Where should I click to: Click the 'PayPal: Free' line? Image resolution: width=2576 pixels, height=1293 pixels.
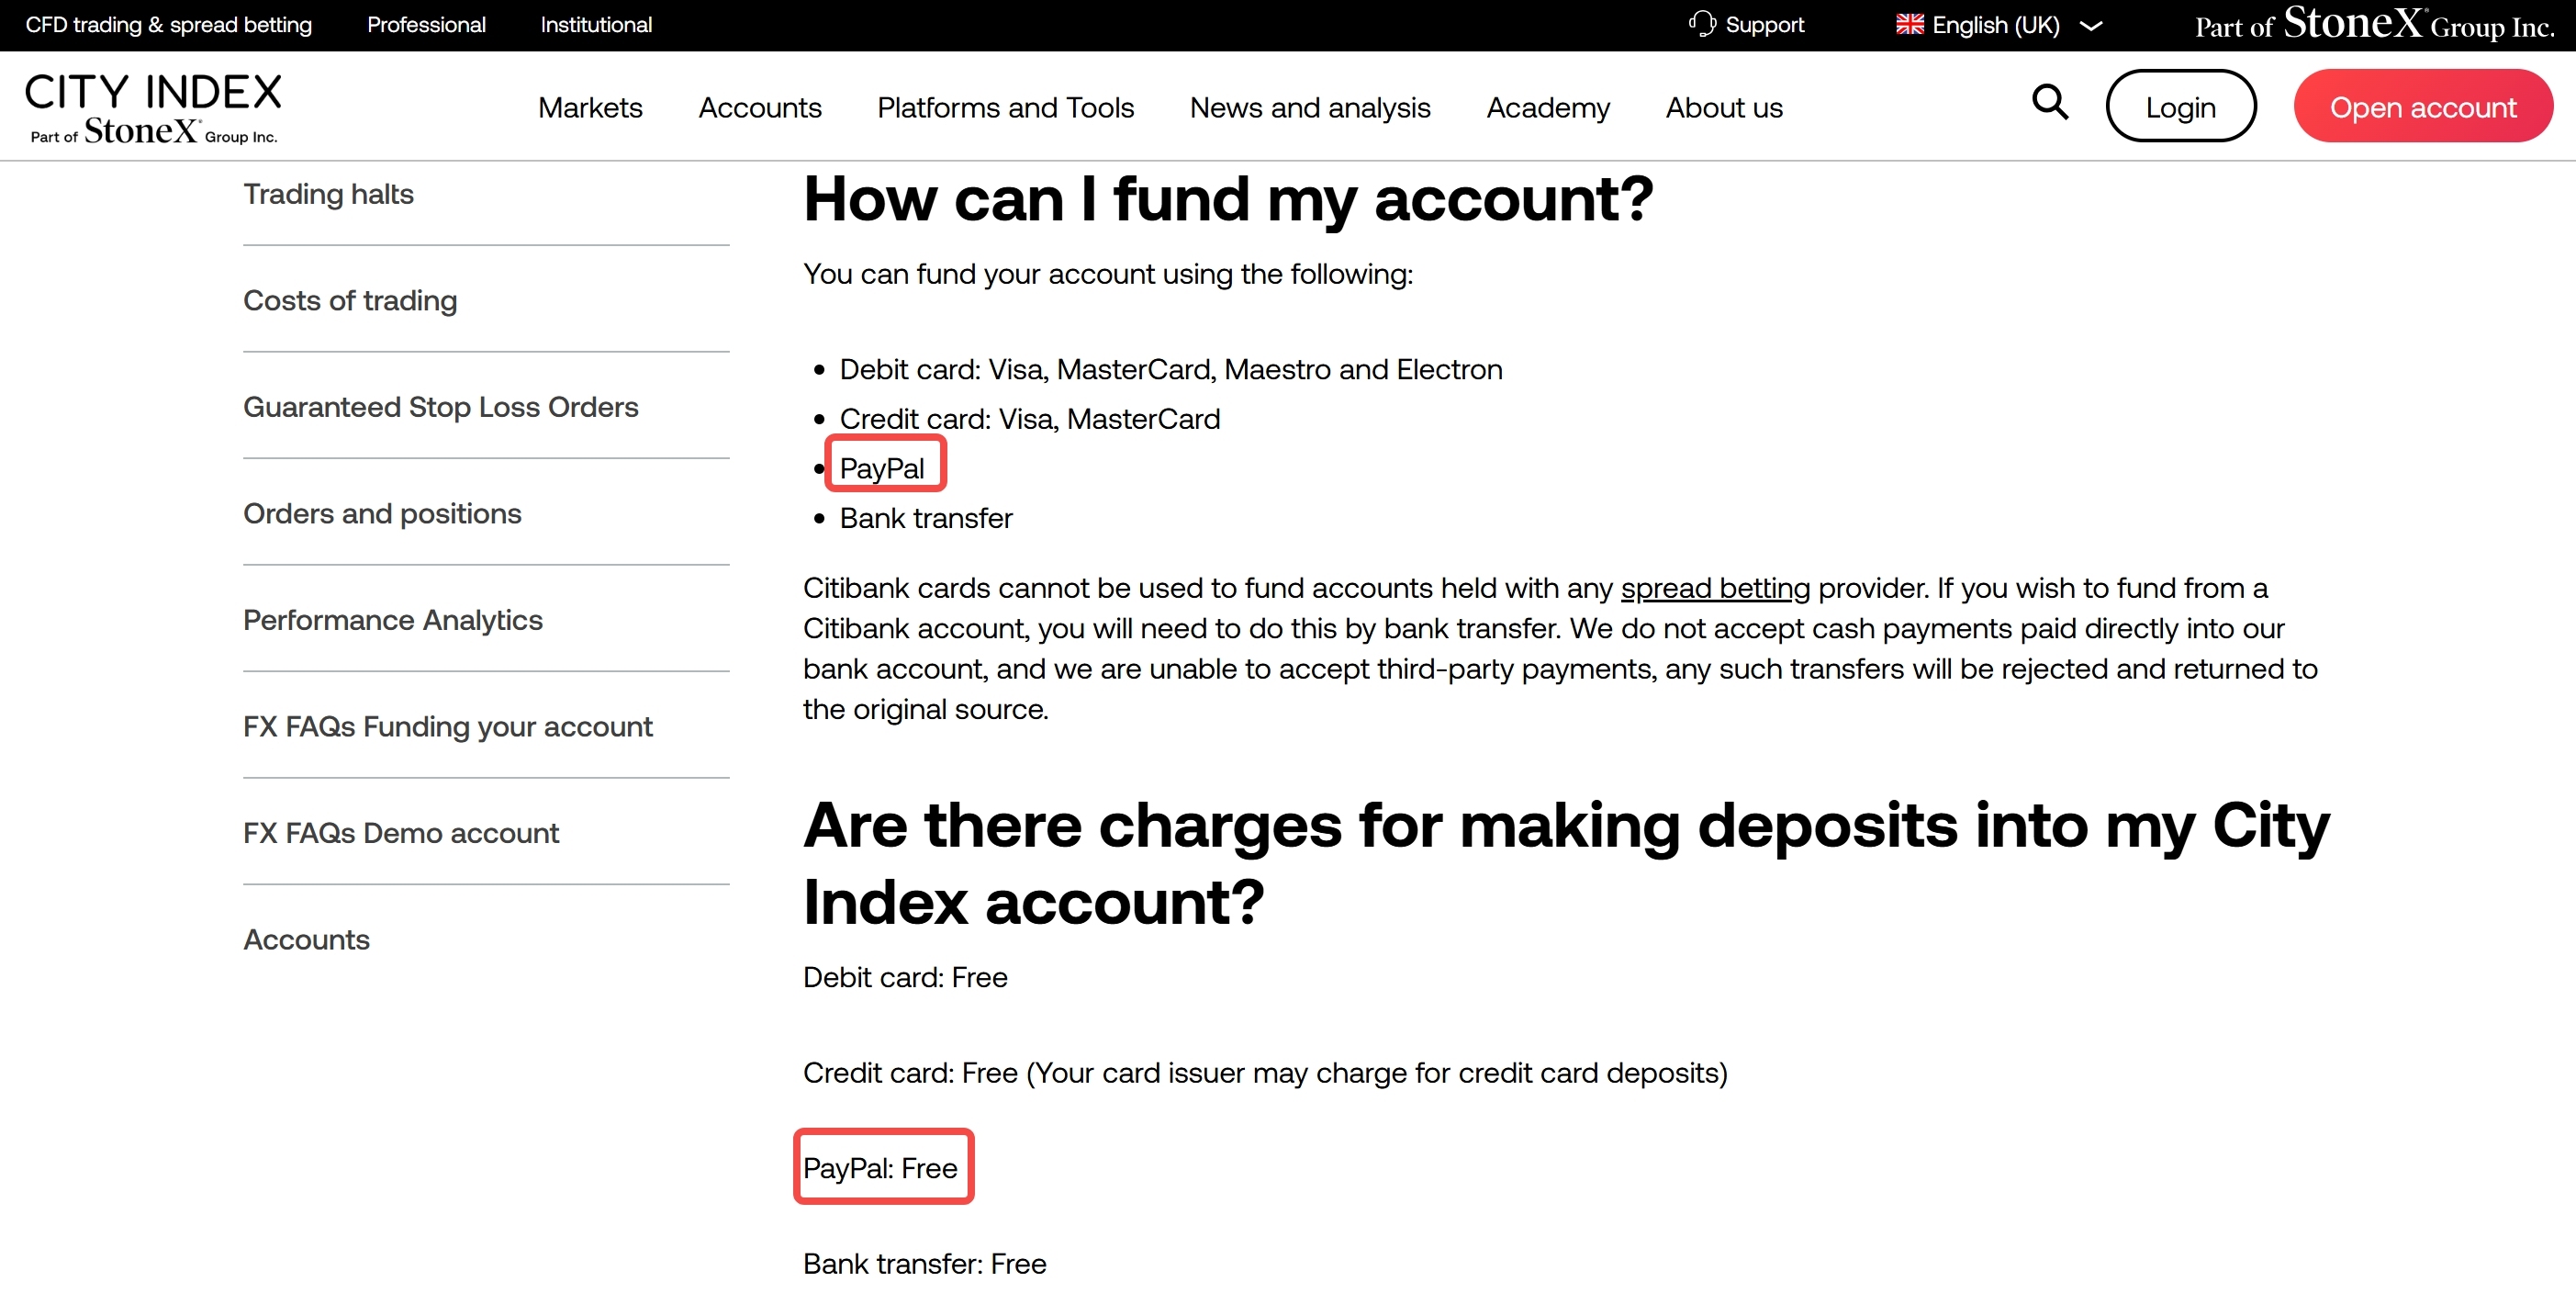(x=880, y=1168)
